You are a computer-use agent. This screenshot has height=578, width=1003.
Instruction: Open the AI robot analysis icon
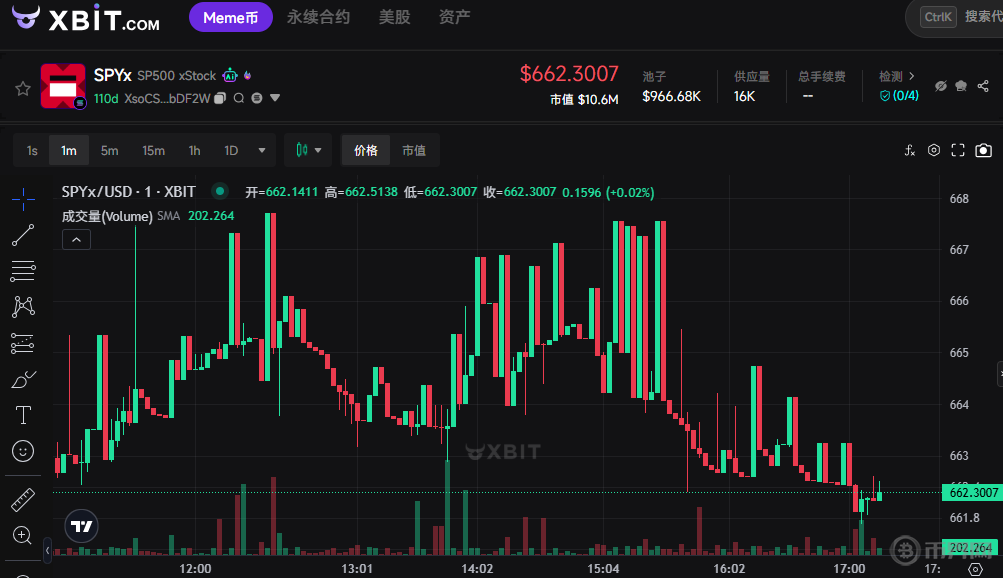click(230, 75)
